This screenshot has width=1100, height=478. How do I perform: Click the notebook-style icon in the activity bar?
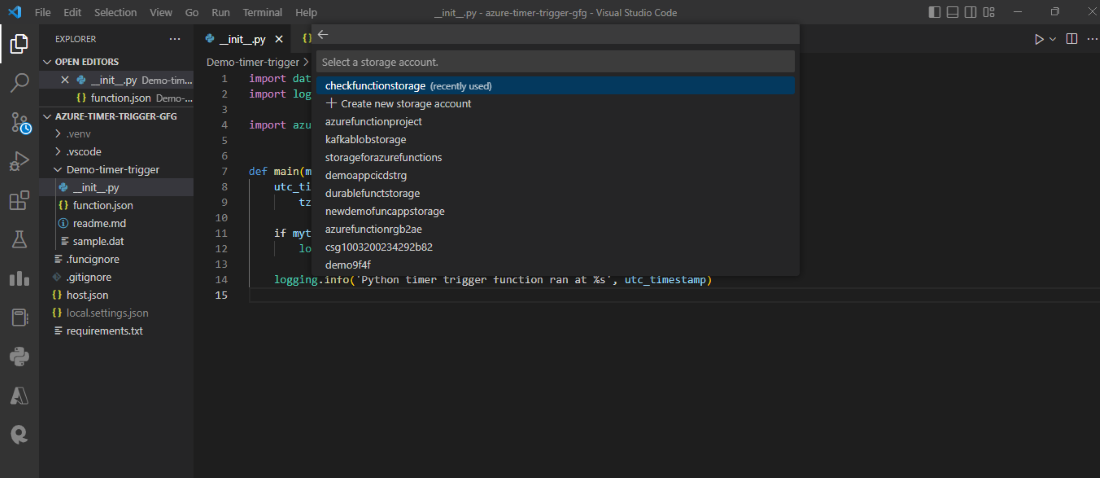[x=19, y=318]
